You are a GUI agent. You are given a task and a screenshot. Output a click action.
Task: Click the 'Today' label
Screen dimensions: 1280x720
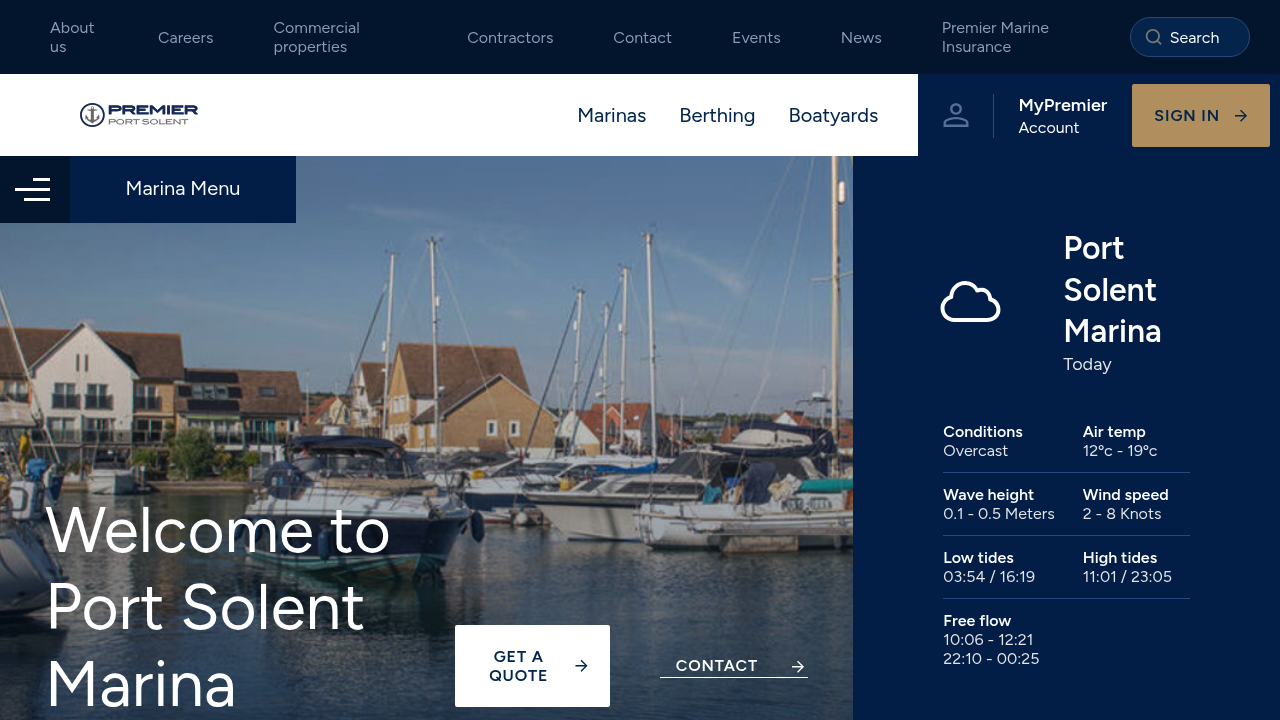click(1087, 364)
